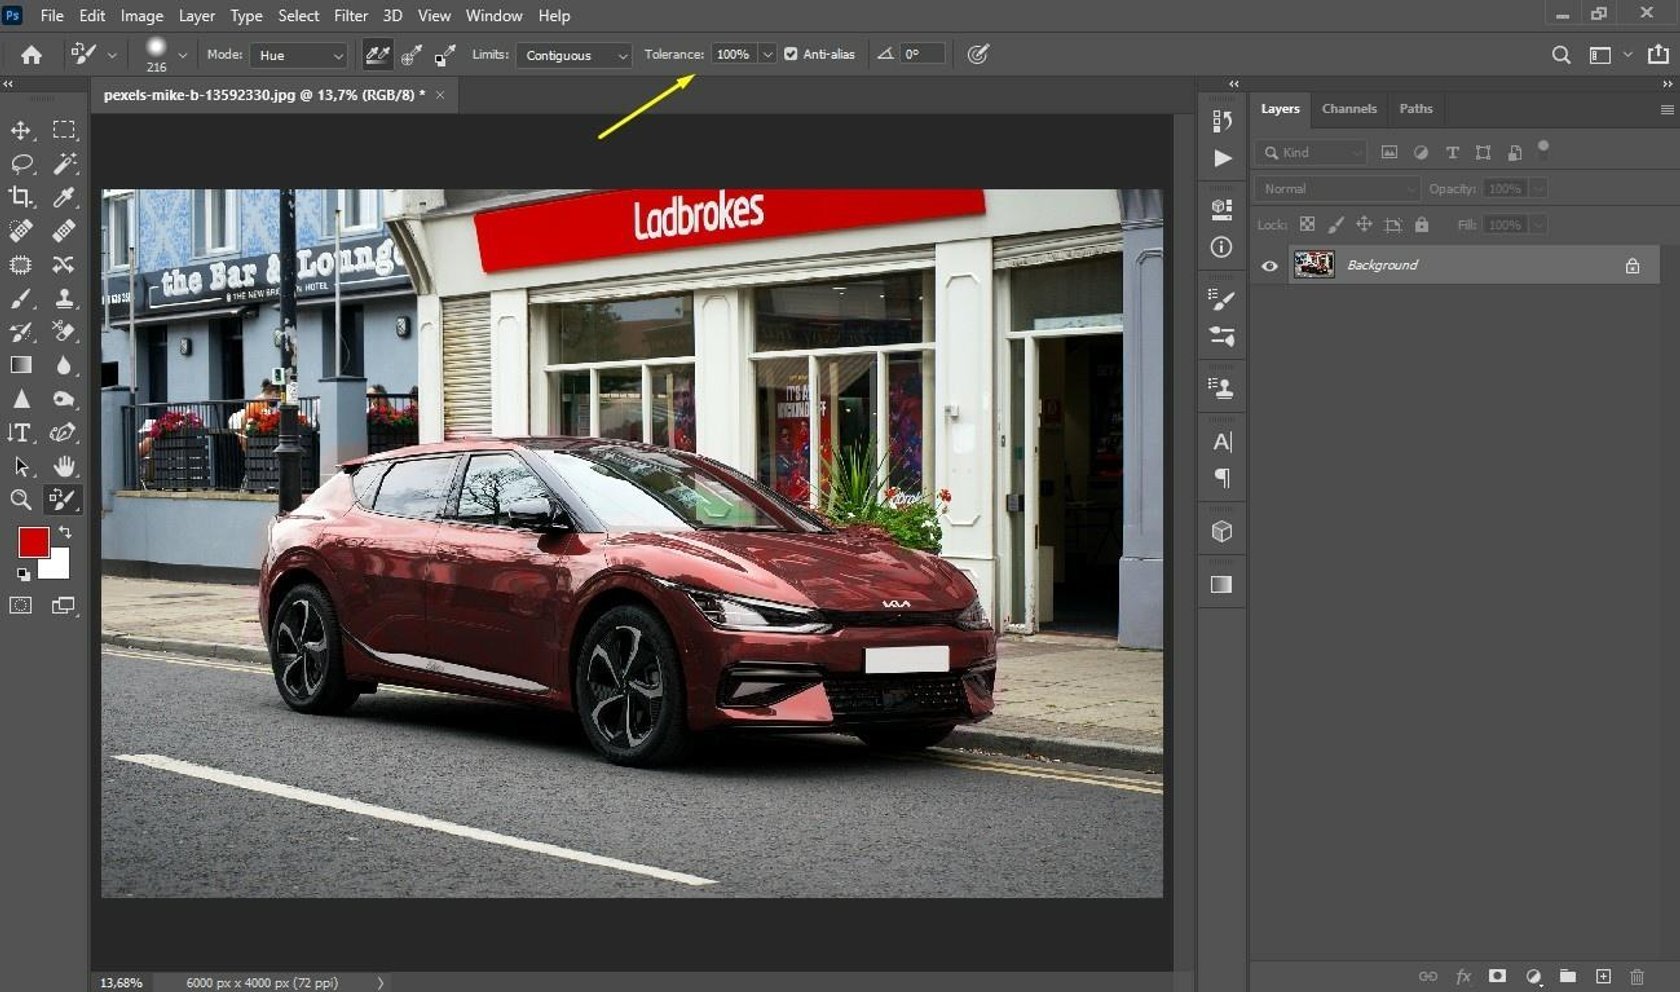The width and height of the screenshot is (1680, 992).
Task: Open the Filter menu
Action: (x=351, y=15)
